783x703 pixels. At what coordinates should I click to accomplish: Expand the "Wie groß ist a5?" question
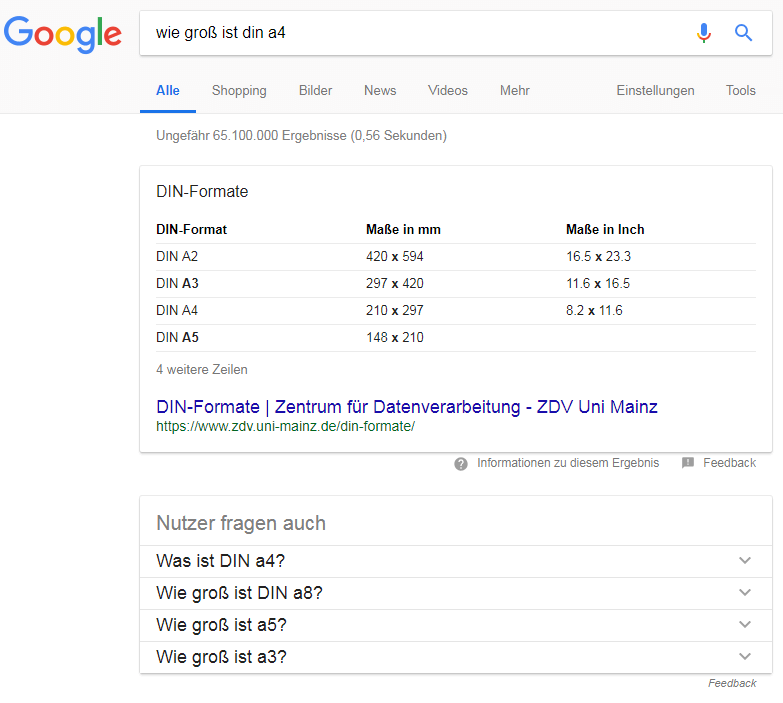(x=456, y=625)
